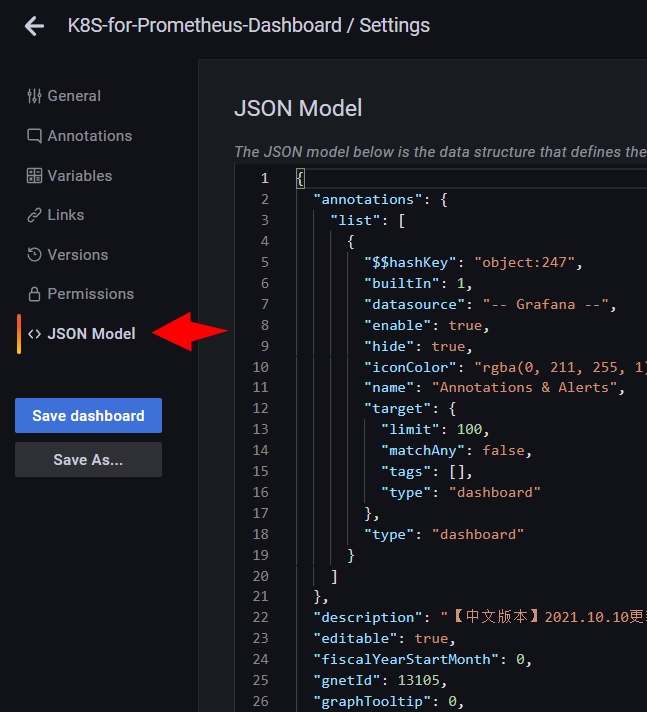Click the "datasource" key on line 7
The height and width of the screenshot is (712, 647).
click(415, 304)
